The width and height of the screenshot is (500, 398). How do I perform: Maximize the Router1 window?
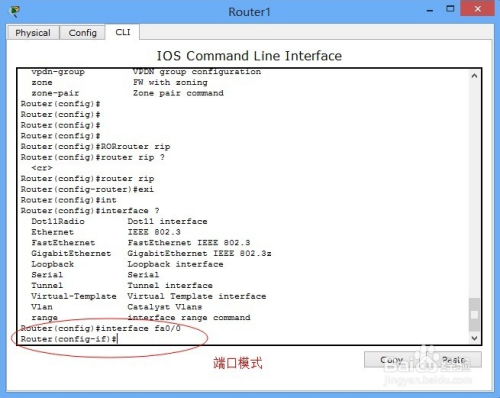click(450, 9)
